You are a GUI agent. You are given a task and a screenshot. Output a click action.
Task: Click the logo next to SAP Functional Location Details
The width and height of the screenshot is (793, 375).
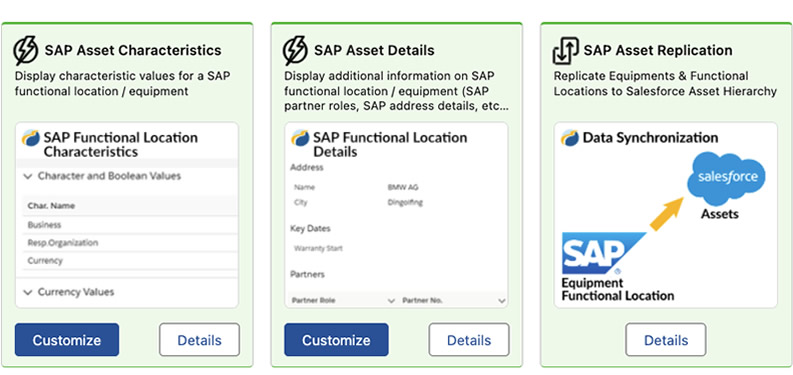(x=301, y=138)
